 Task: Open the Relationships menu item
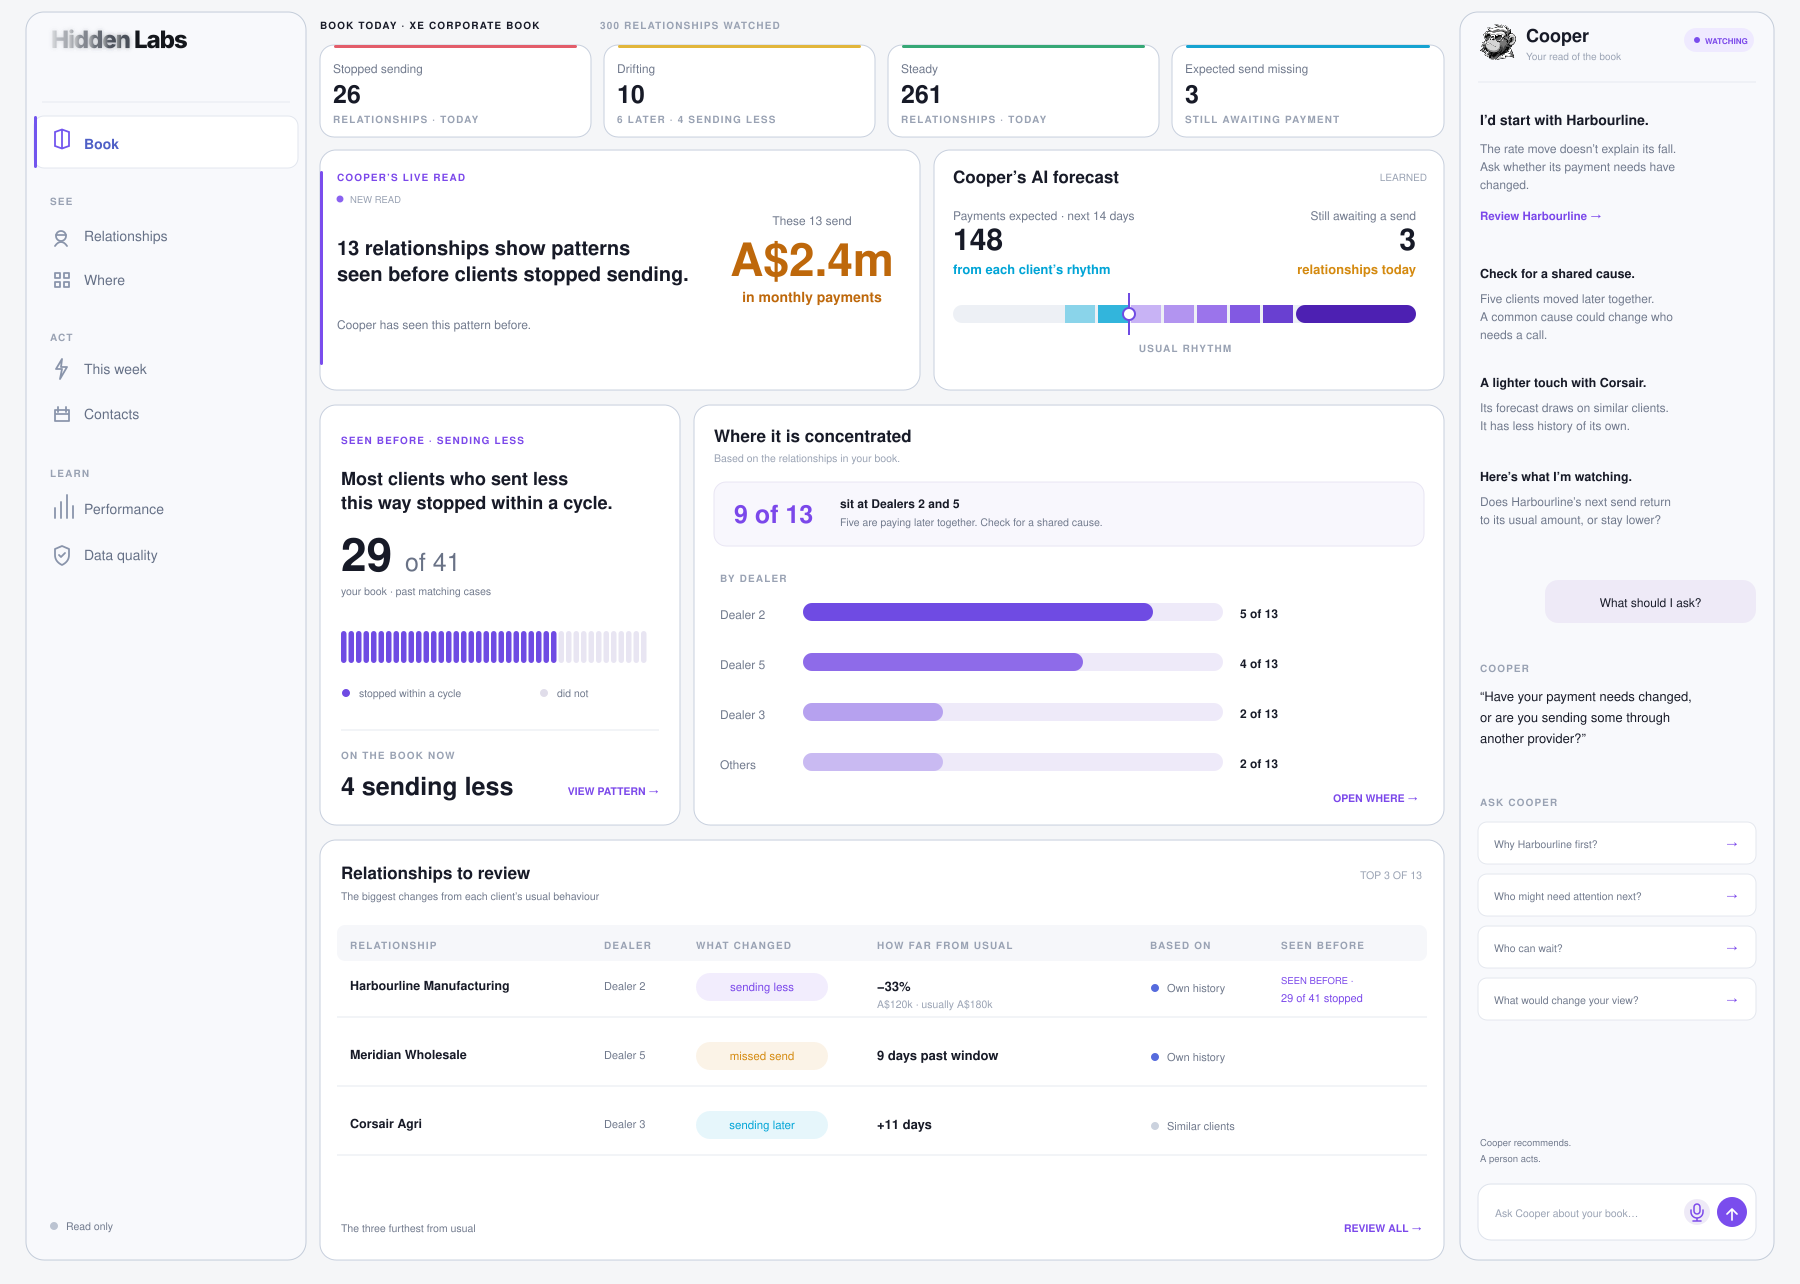[125, 237]
